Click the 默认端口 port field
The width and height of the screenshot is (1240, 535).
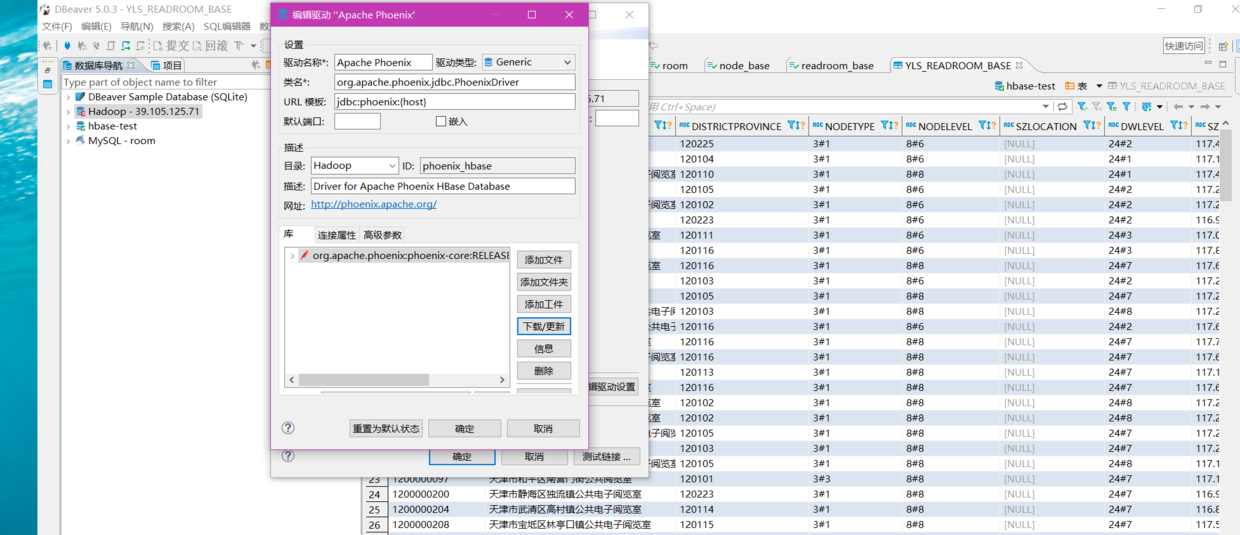click(357, 121)
